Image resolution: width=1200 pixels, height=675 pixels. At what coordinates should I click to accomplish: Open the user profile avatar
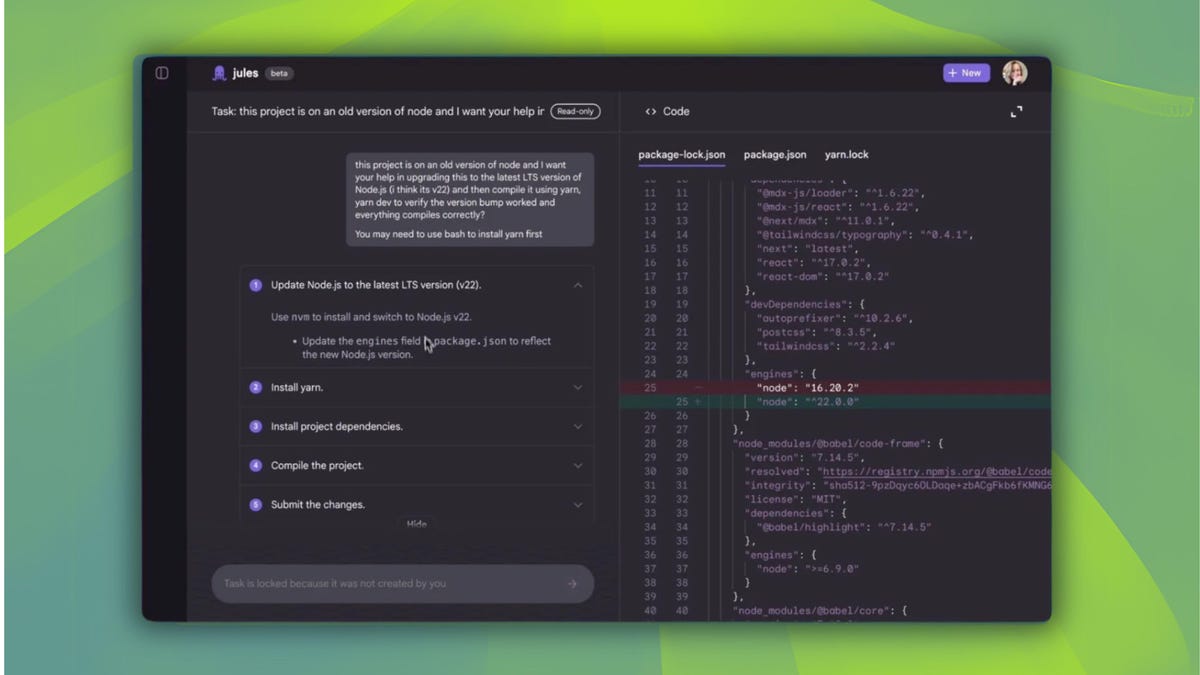point(1014,73)
